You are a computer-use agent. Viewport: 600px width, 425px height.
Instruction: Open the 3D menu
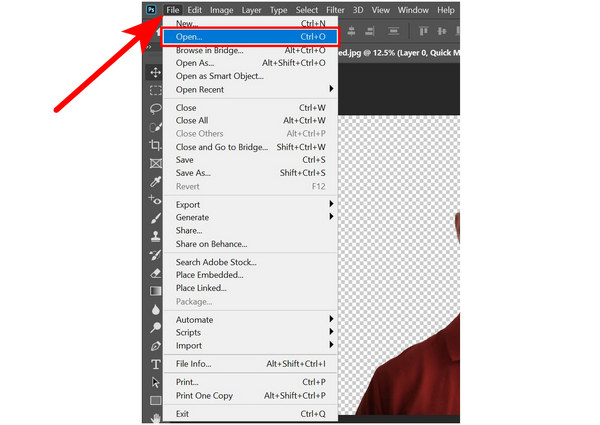(358, 10)
